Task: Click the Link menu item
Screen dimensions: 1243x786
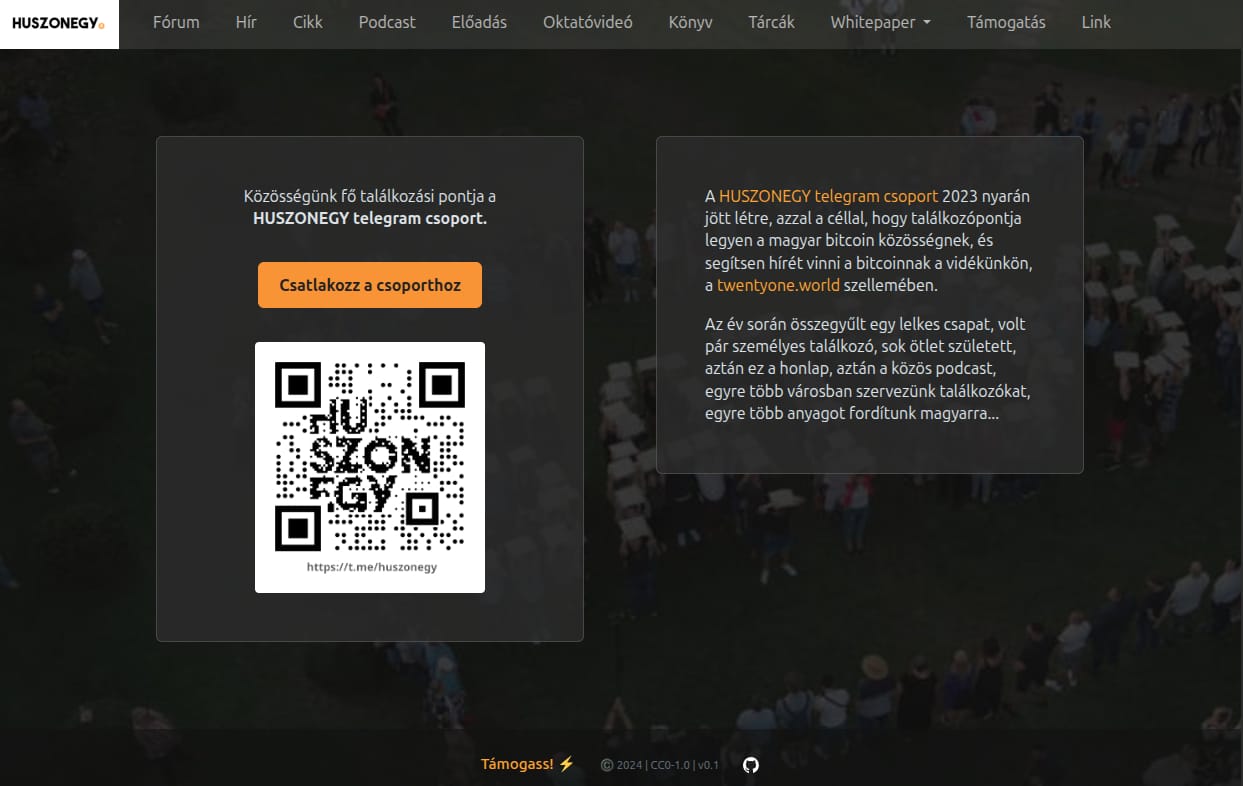Action: click(1096, 22)
